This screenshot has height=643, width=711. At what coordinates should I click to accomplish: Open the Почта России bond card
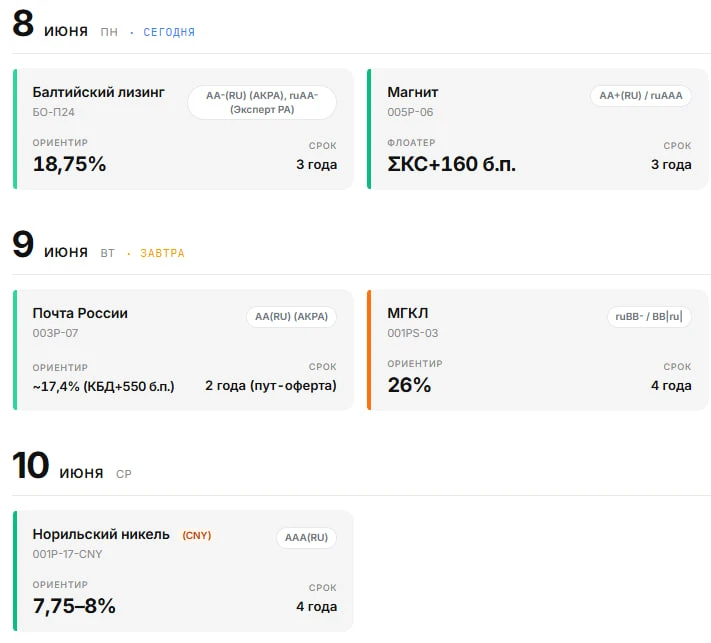[x=183, y=350]
